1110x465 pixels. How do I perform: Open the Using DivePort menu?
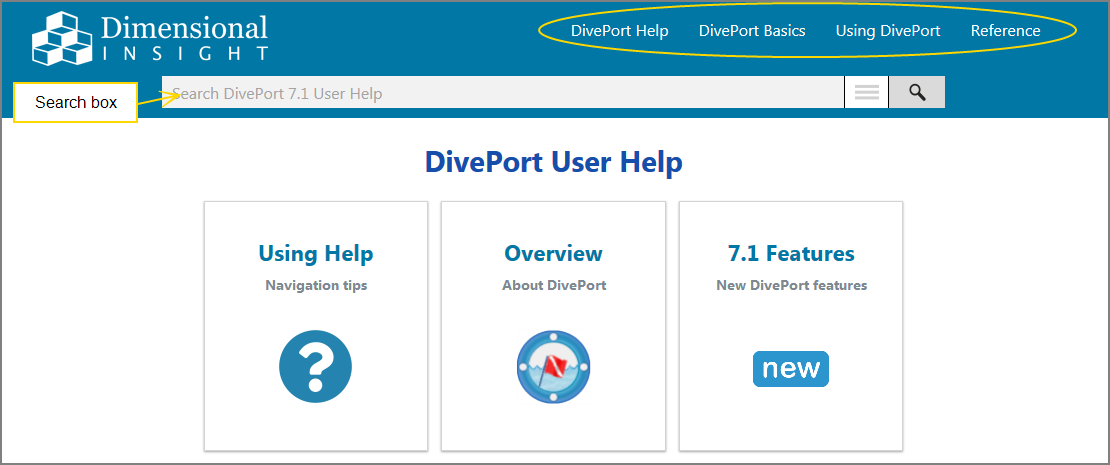tap(888, 31)
